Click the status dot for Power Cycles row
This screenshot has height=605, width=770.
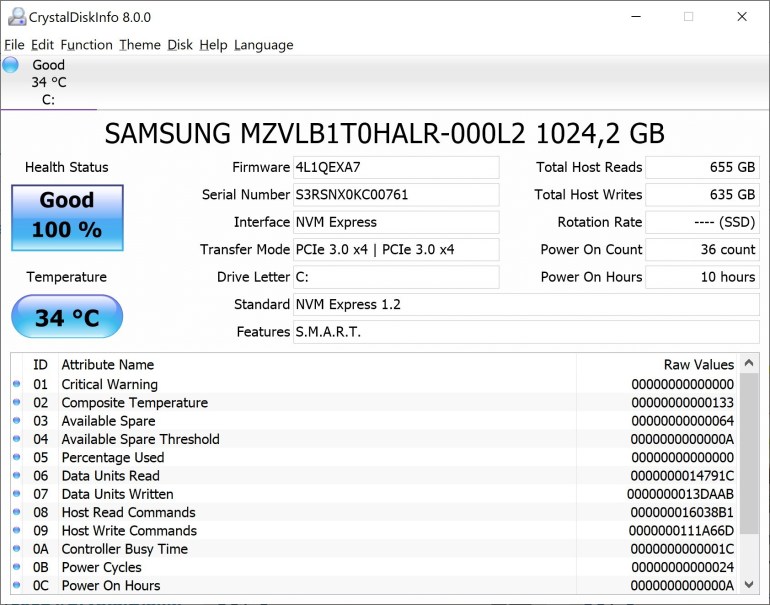coord(16,567)
